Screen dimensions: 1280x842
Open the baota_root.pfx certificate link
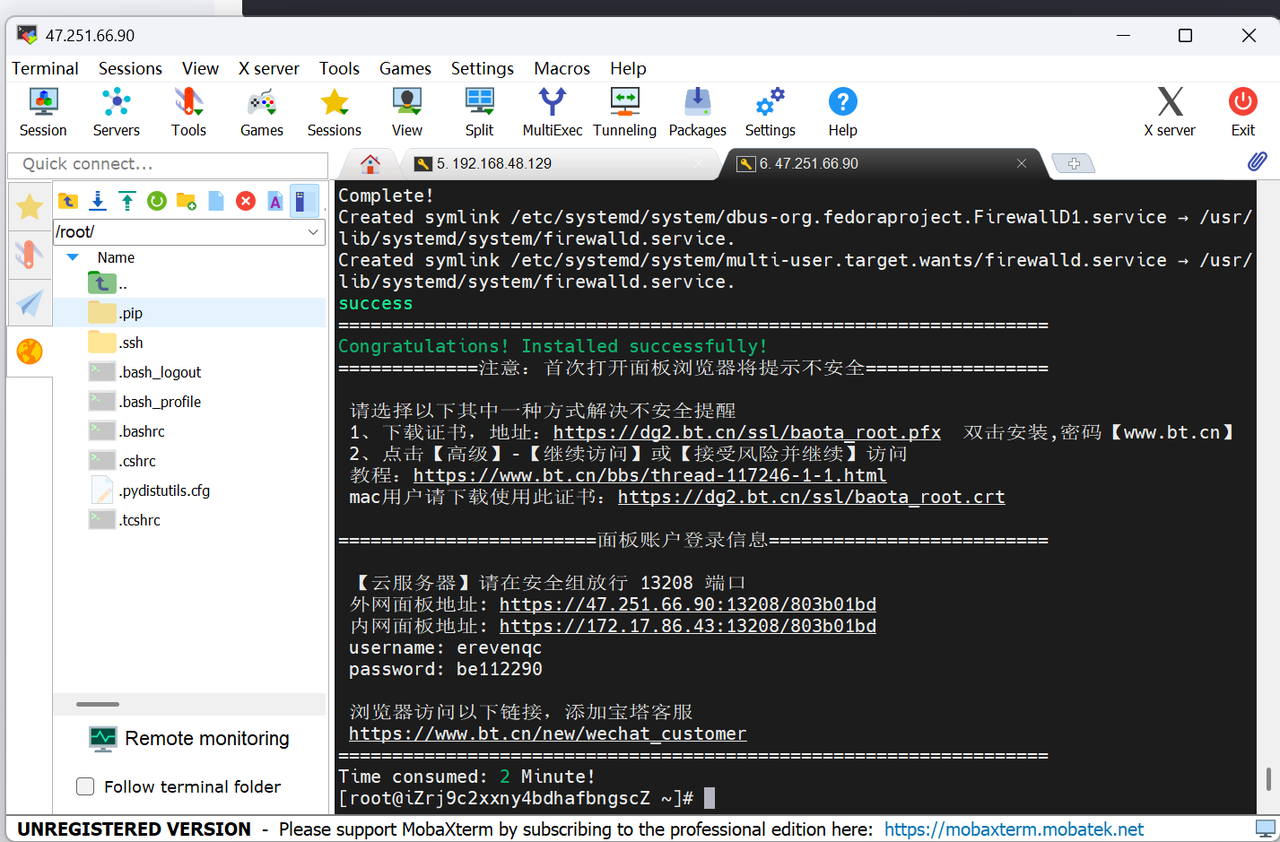[747, 433]
